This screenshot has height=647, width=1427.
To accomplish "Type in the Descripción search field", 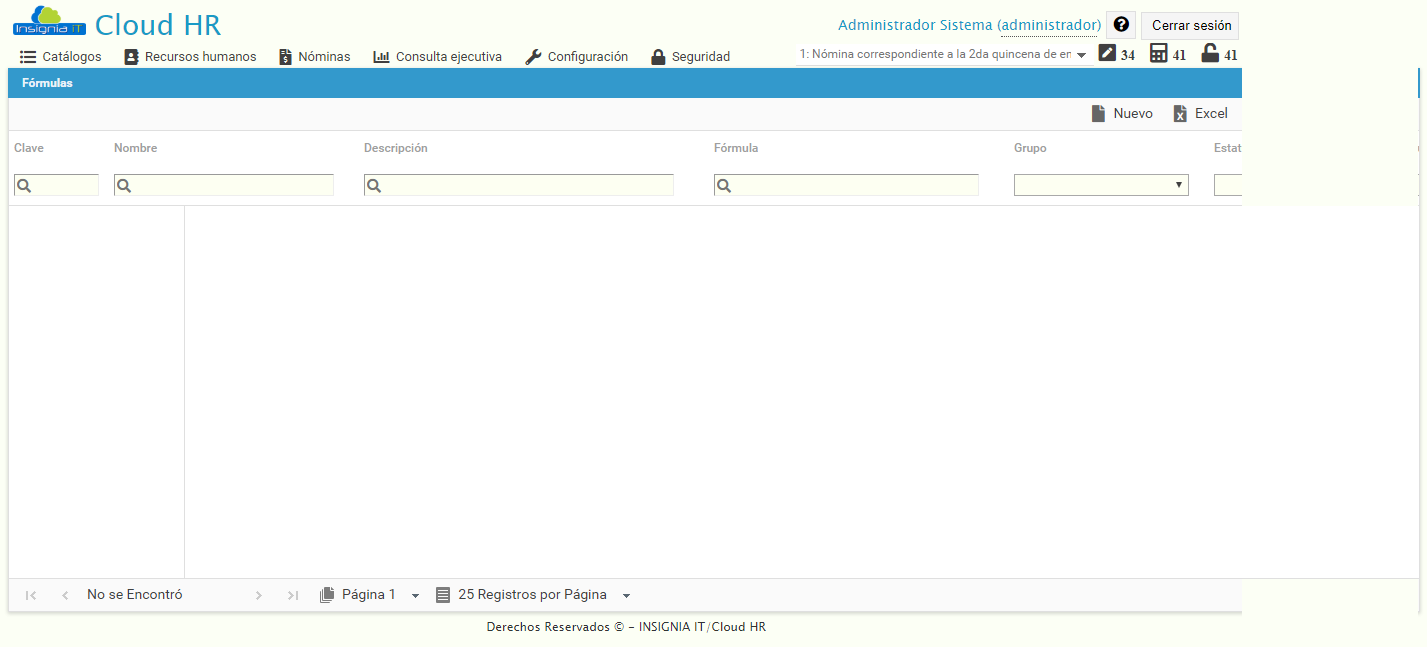I will pos(518,184).
